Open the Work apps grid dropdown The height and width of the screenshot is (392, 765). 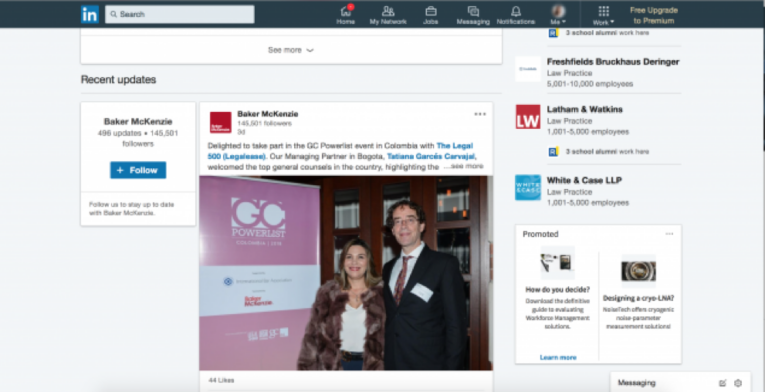point(604,15)
